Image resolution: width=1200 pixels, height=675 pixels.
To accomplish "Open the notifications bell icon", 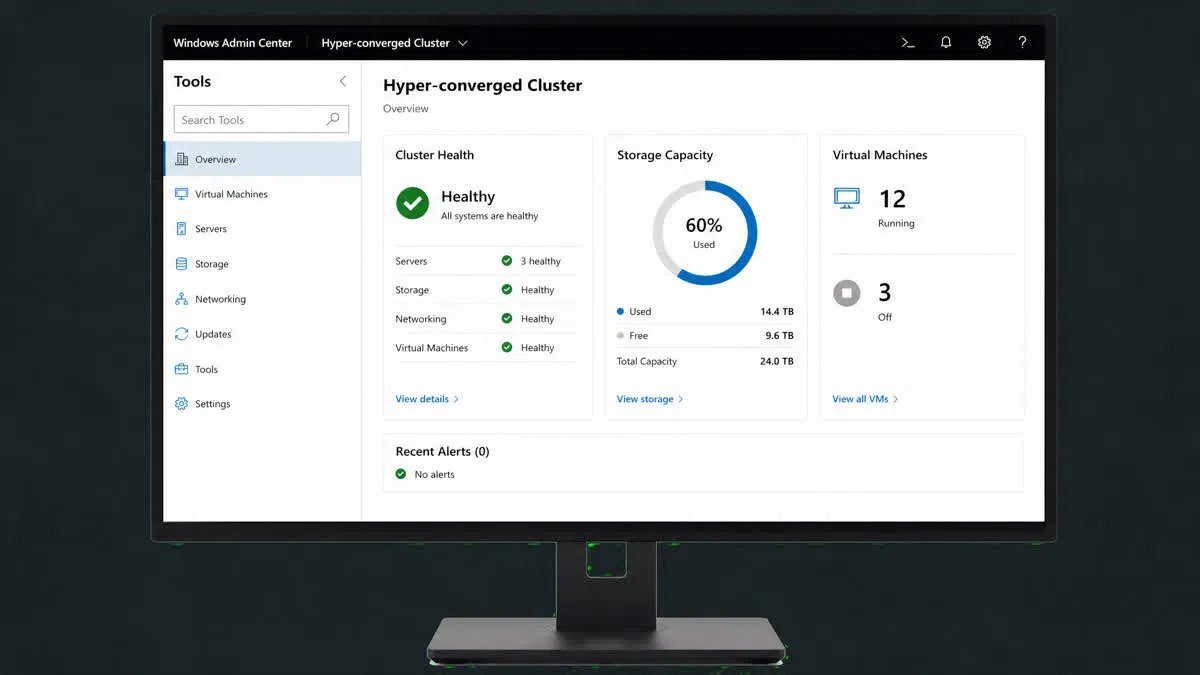I will coord(946,43).
